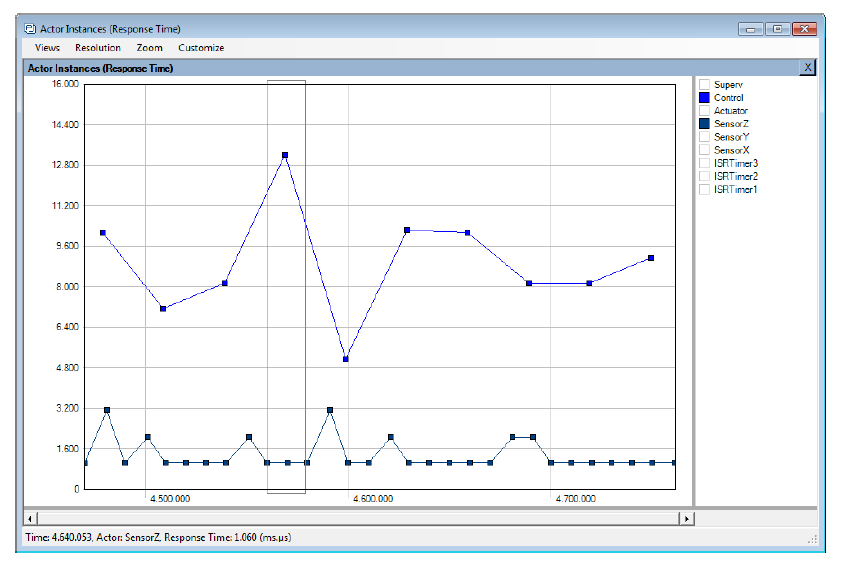845x566 pixels.
Task: Click the window icon in the title bar
Action: click(29, 29)
